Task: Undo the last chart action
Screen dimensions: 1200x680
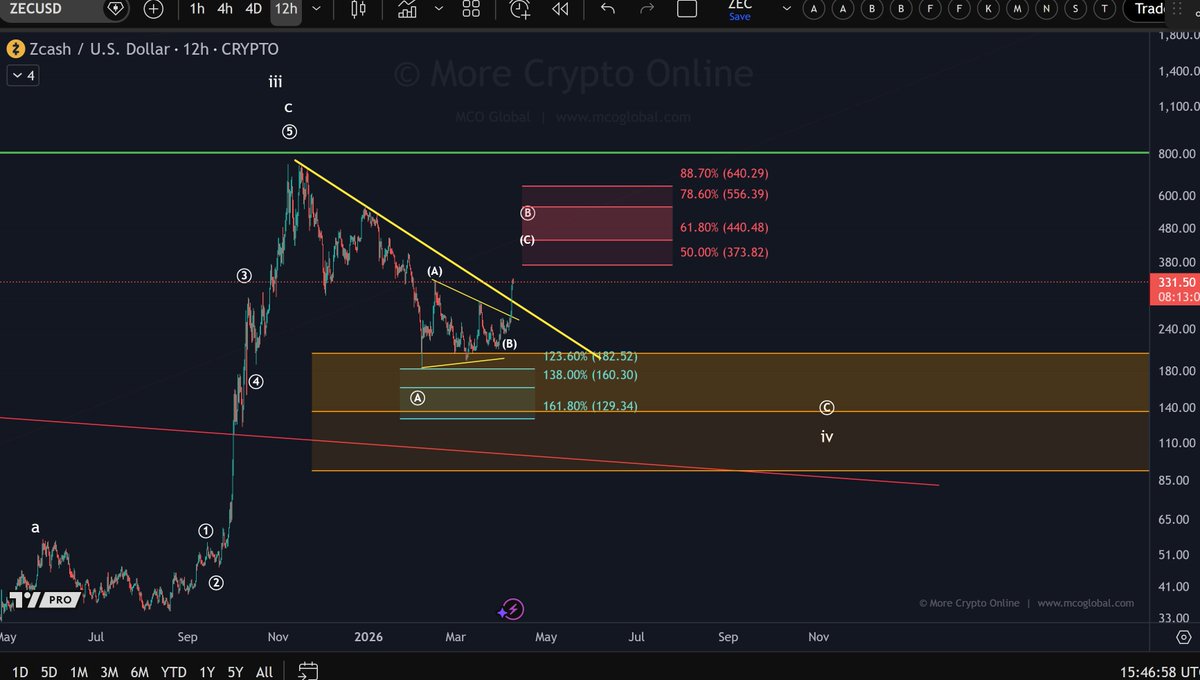Action: click(607, 9)
